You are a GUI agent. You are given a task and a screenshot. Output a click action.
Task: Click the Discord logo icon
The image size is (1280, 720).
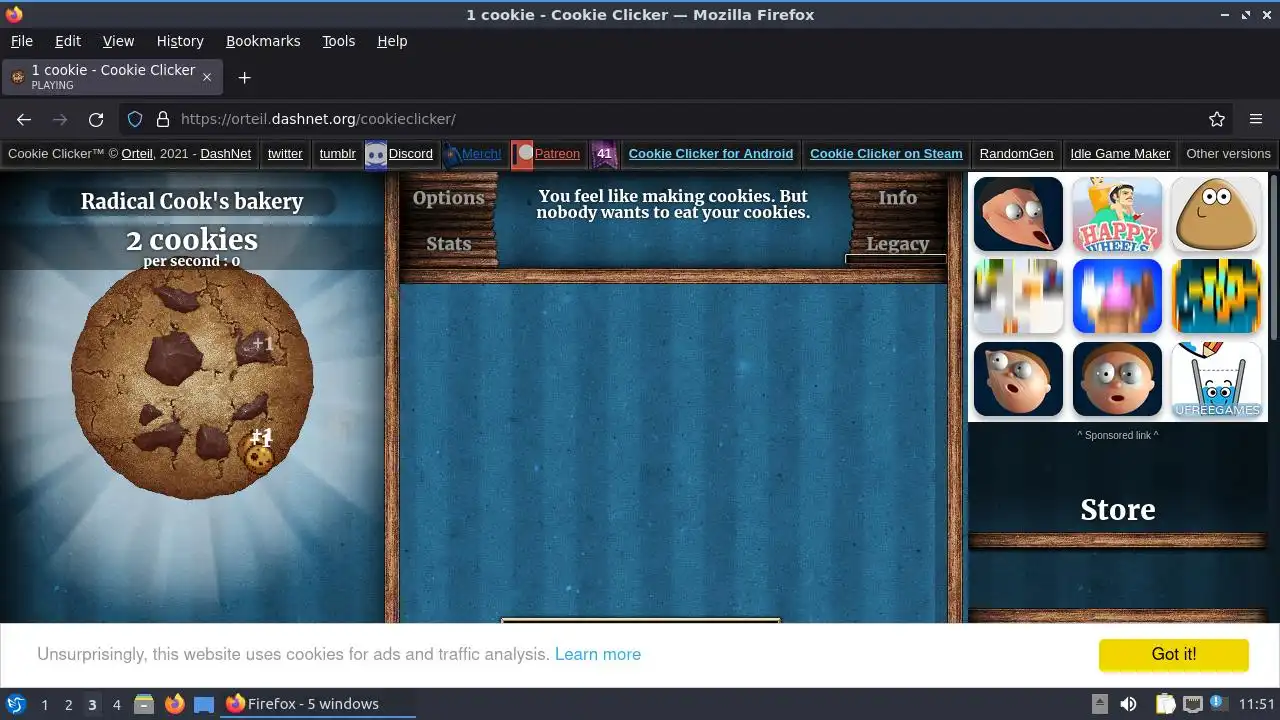pos(376,155)
